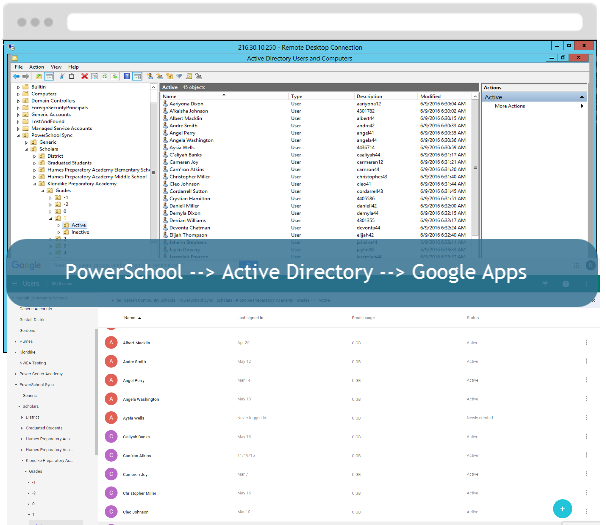Expand the Domain Controllers tree node
606x525 pixels.
pyautogui.click(x=18, y=101)
